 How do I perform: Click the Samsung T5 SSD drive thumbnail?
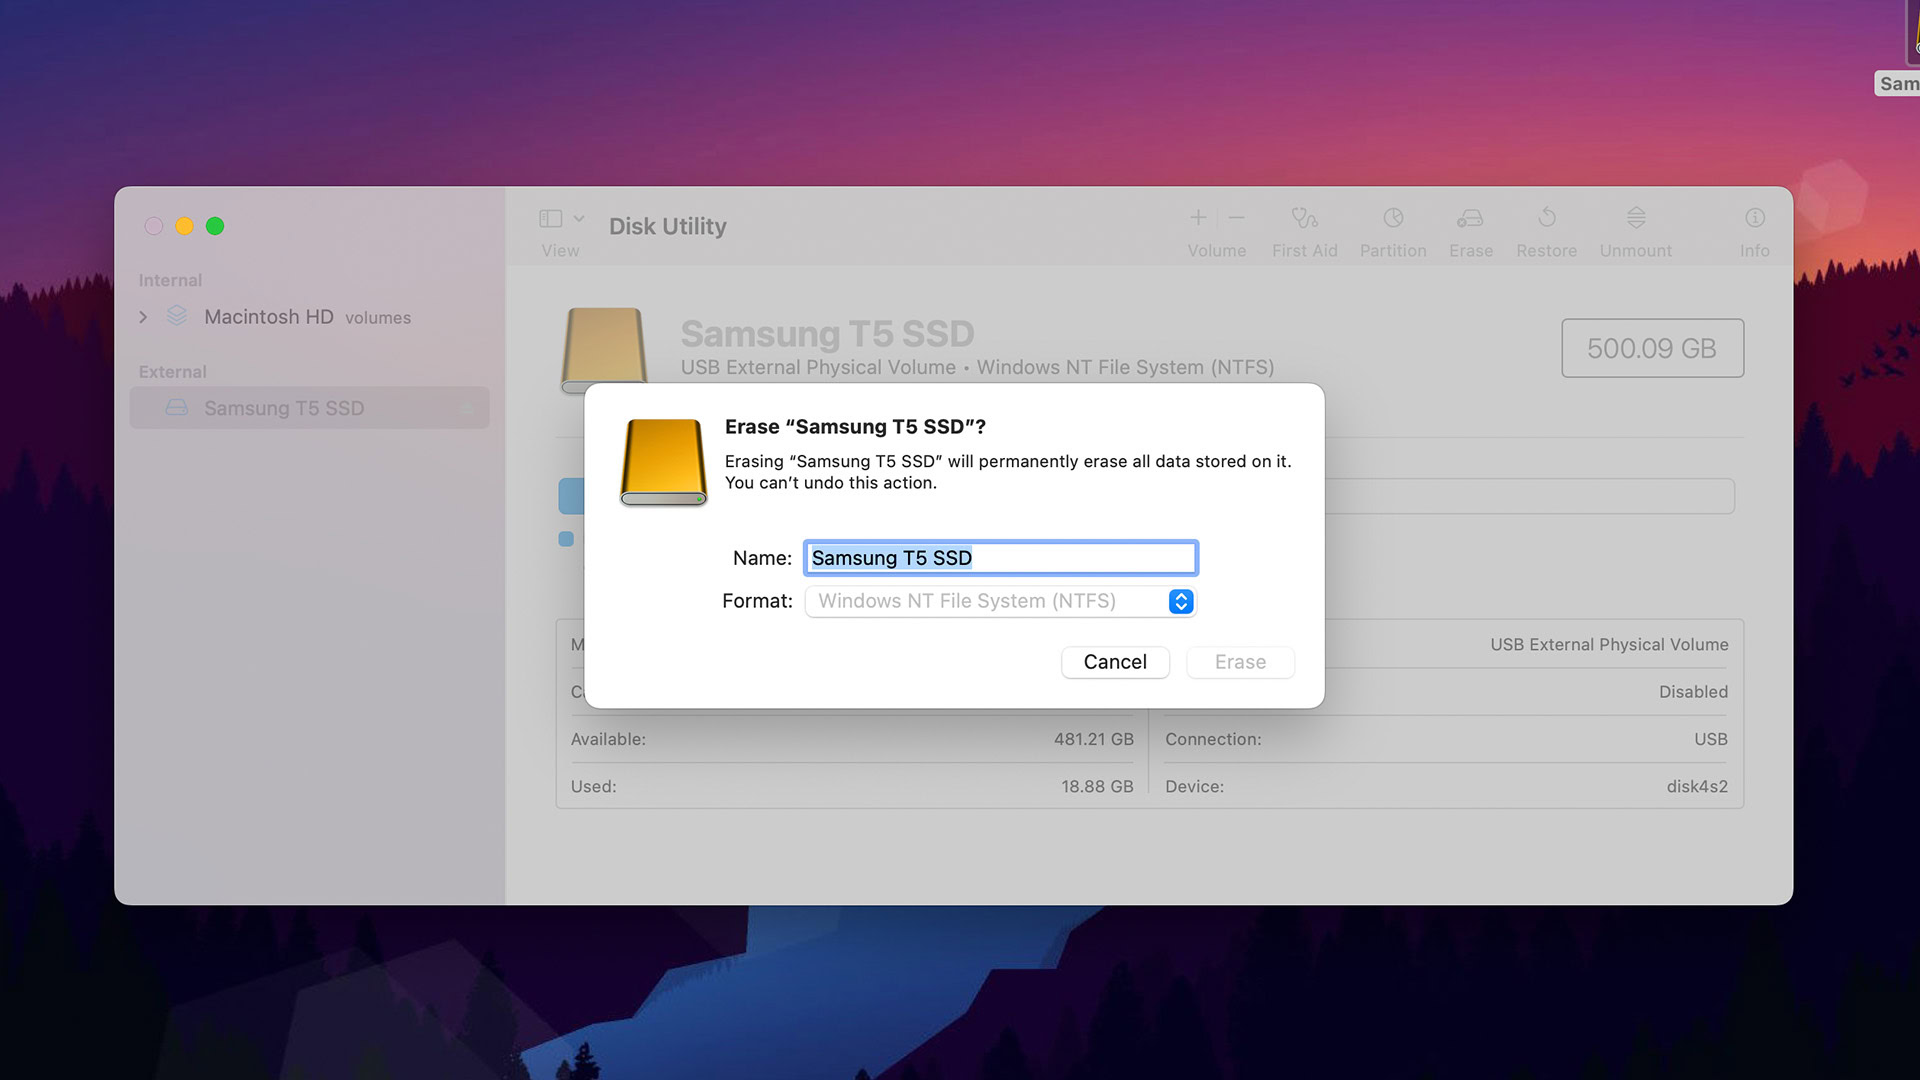(x=605, y=347)
